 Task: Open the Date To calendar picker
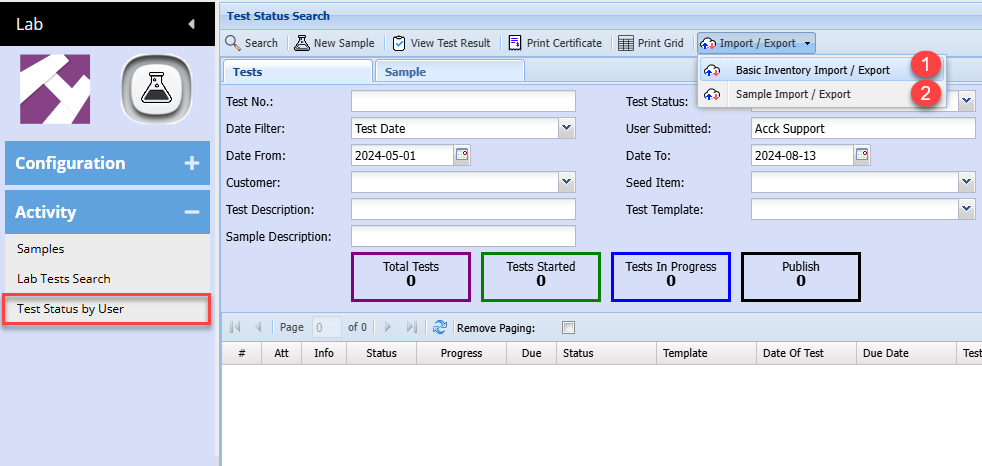click(862, 155)
